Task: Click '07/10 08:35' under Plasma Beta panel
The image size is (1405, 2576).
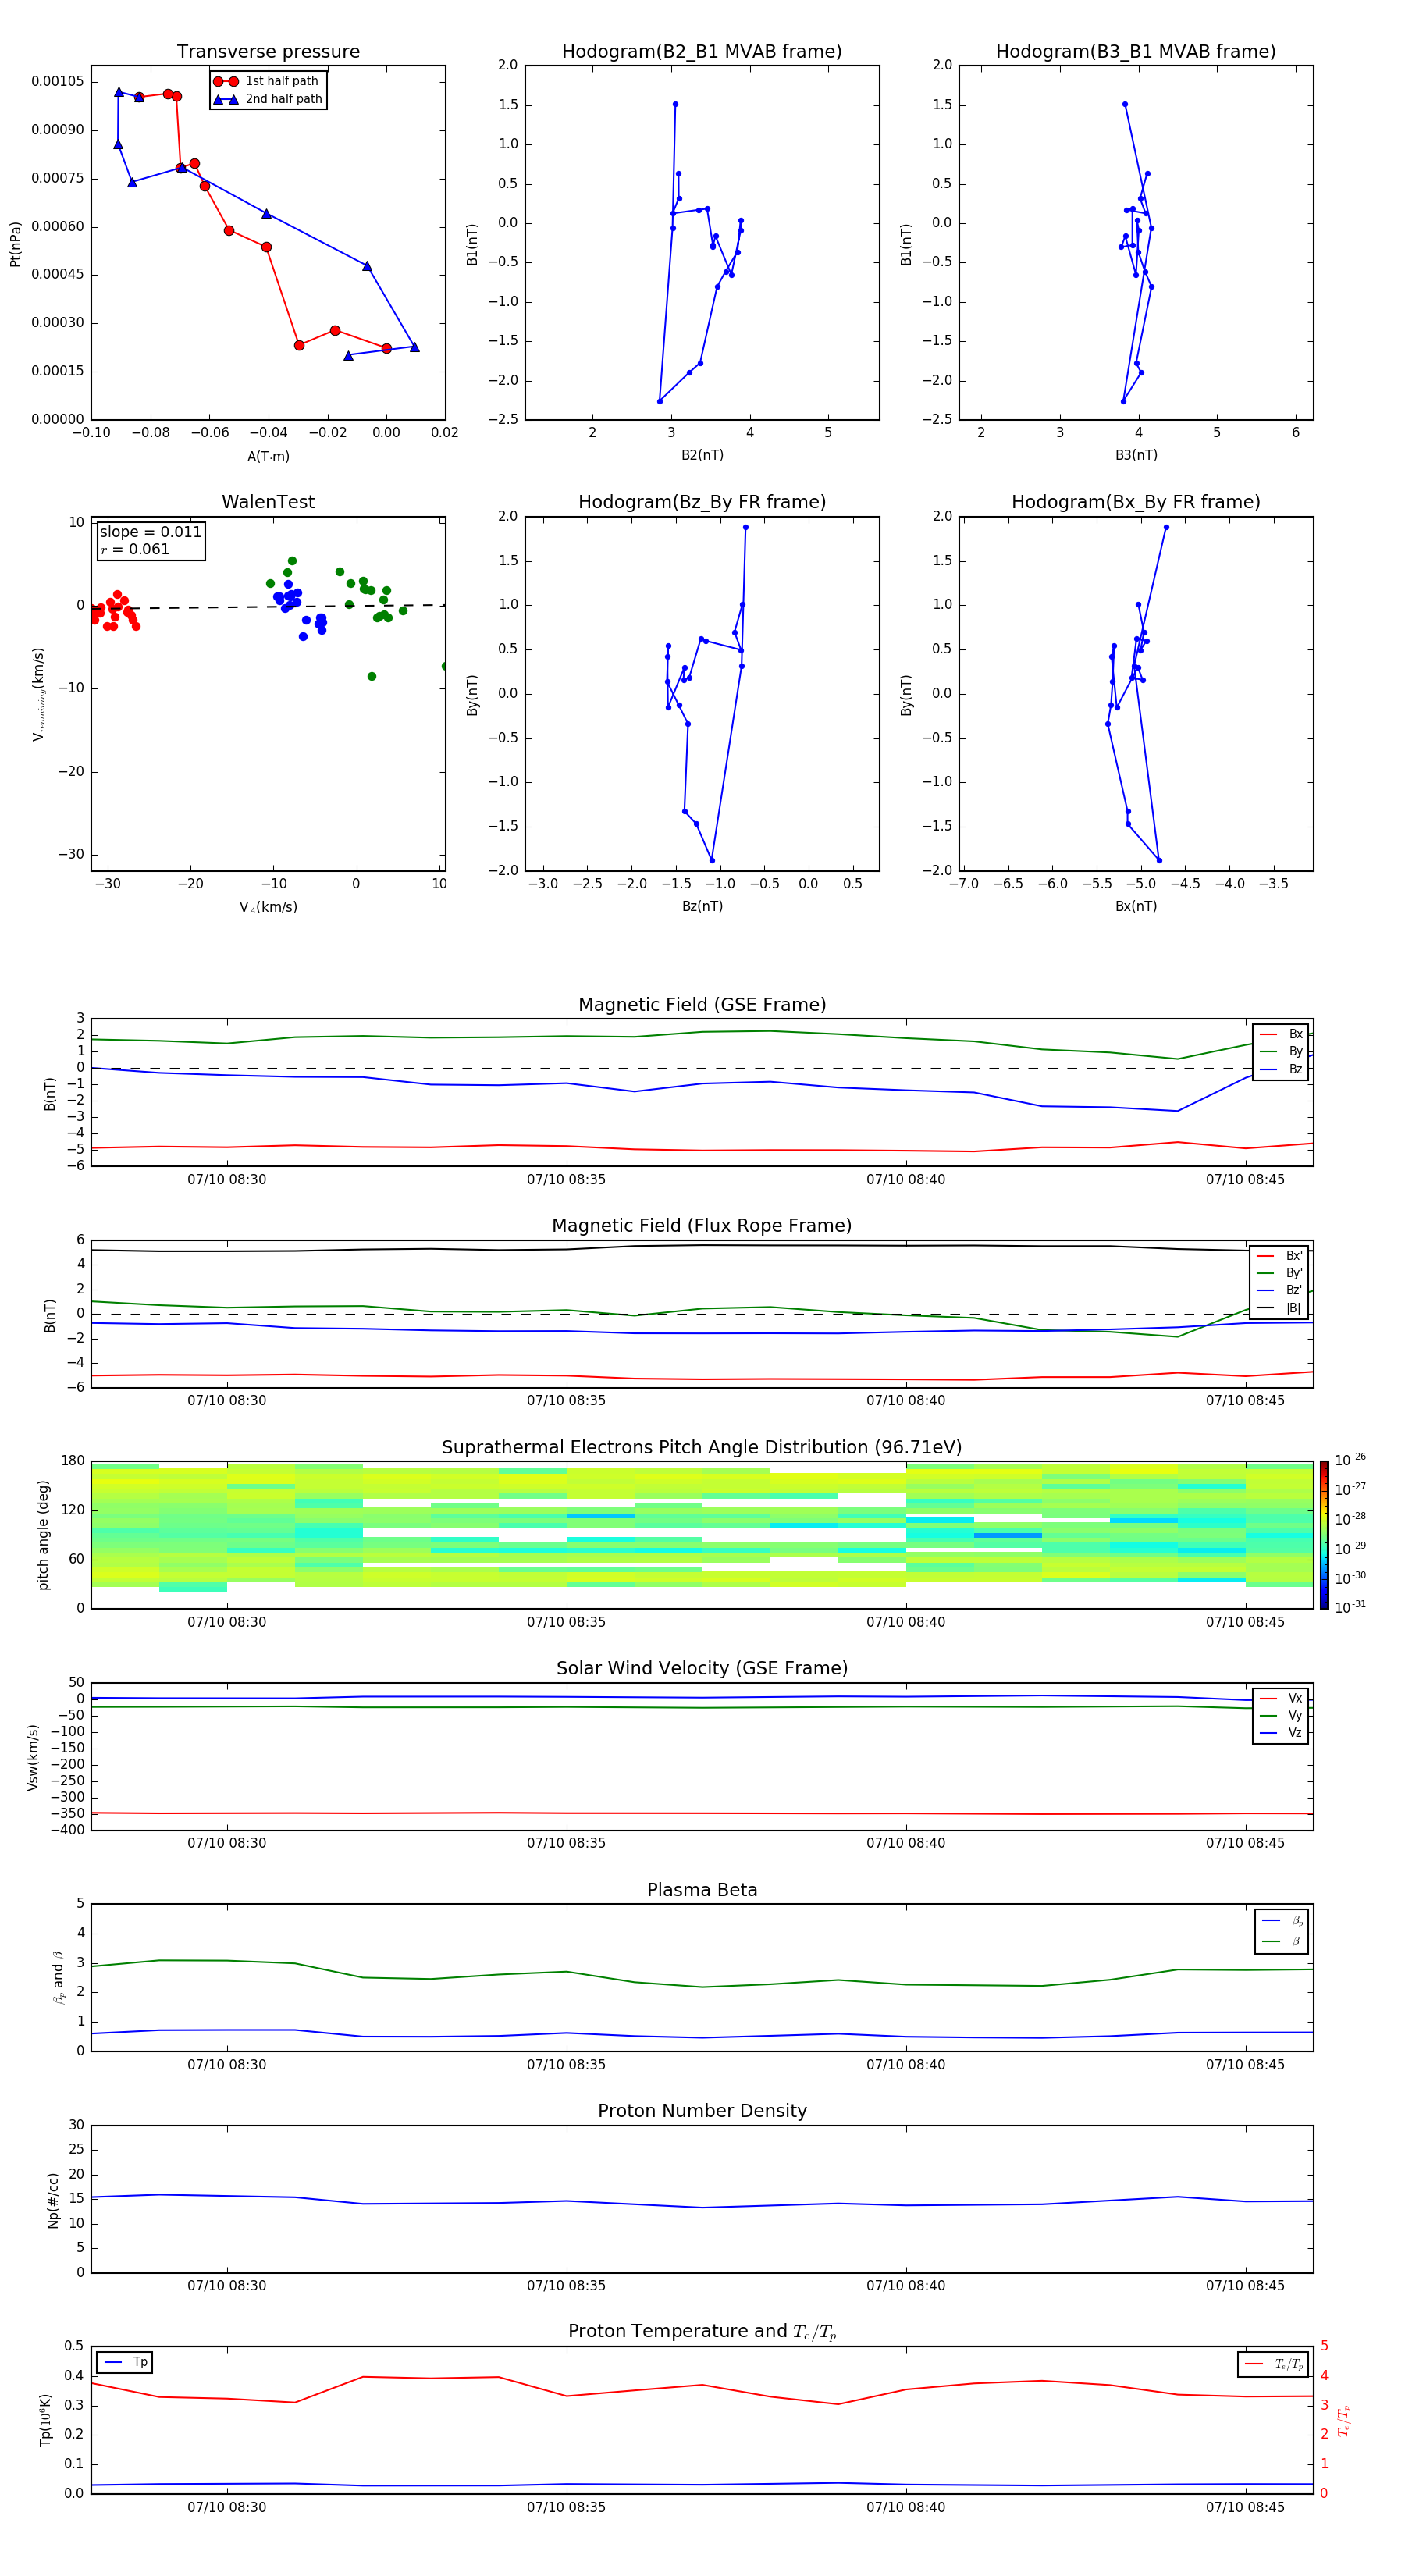Action: tap(566, 2065)
